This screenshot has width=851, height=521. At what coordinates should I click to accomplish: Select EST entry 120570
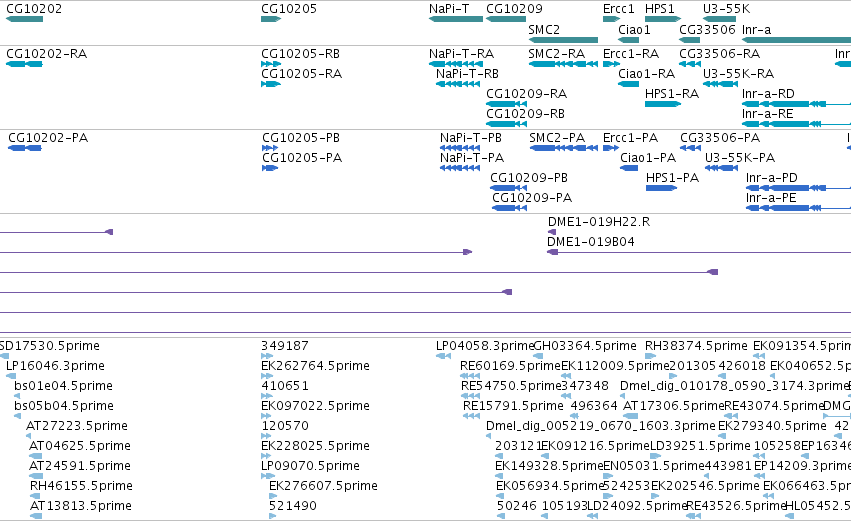coord(284,426)
